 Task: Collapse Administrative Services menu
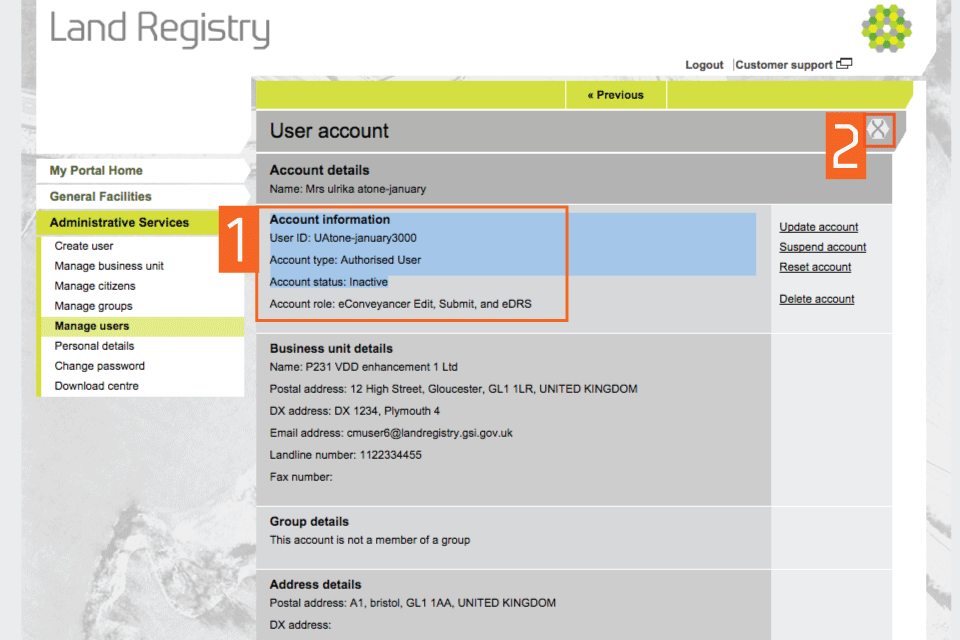click(119, 223)
